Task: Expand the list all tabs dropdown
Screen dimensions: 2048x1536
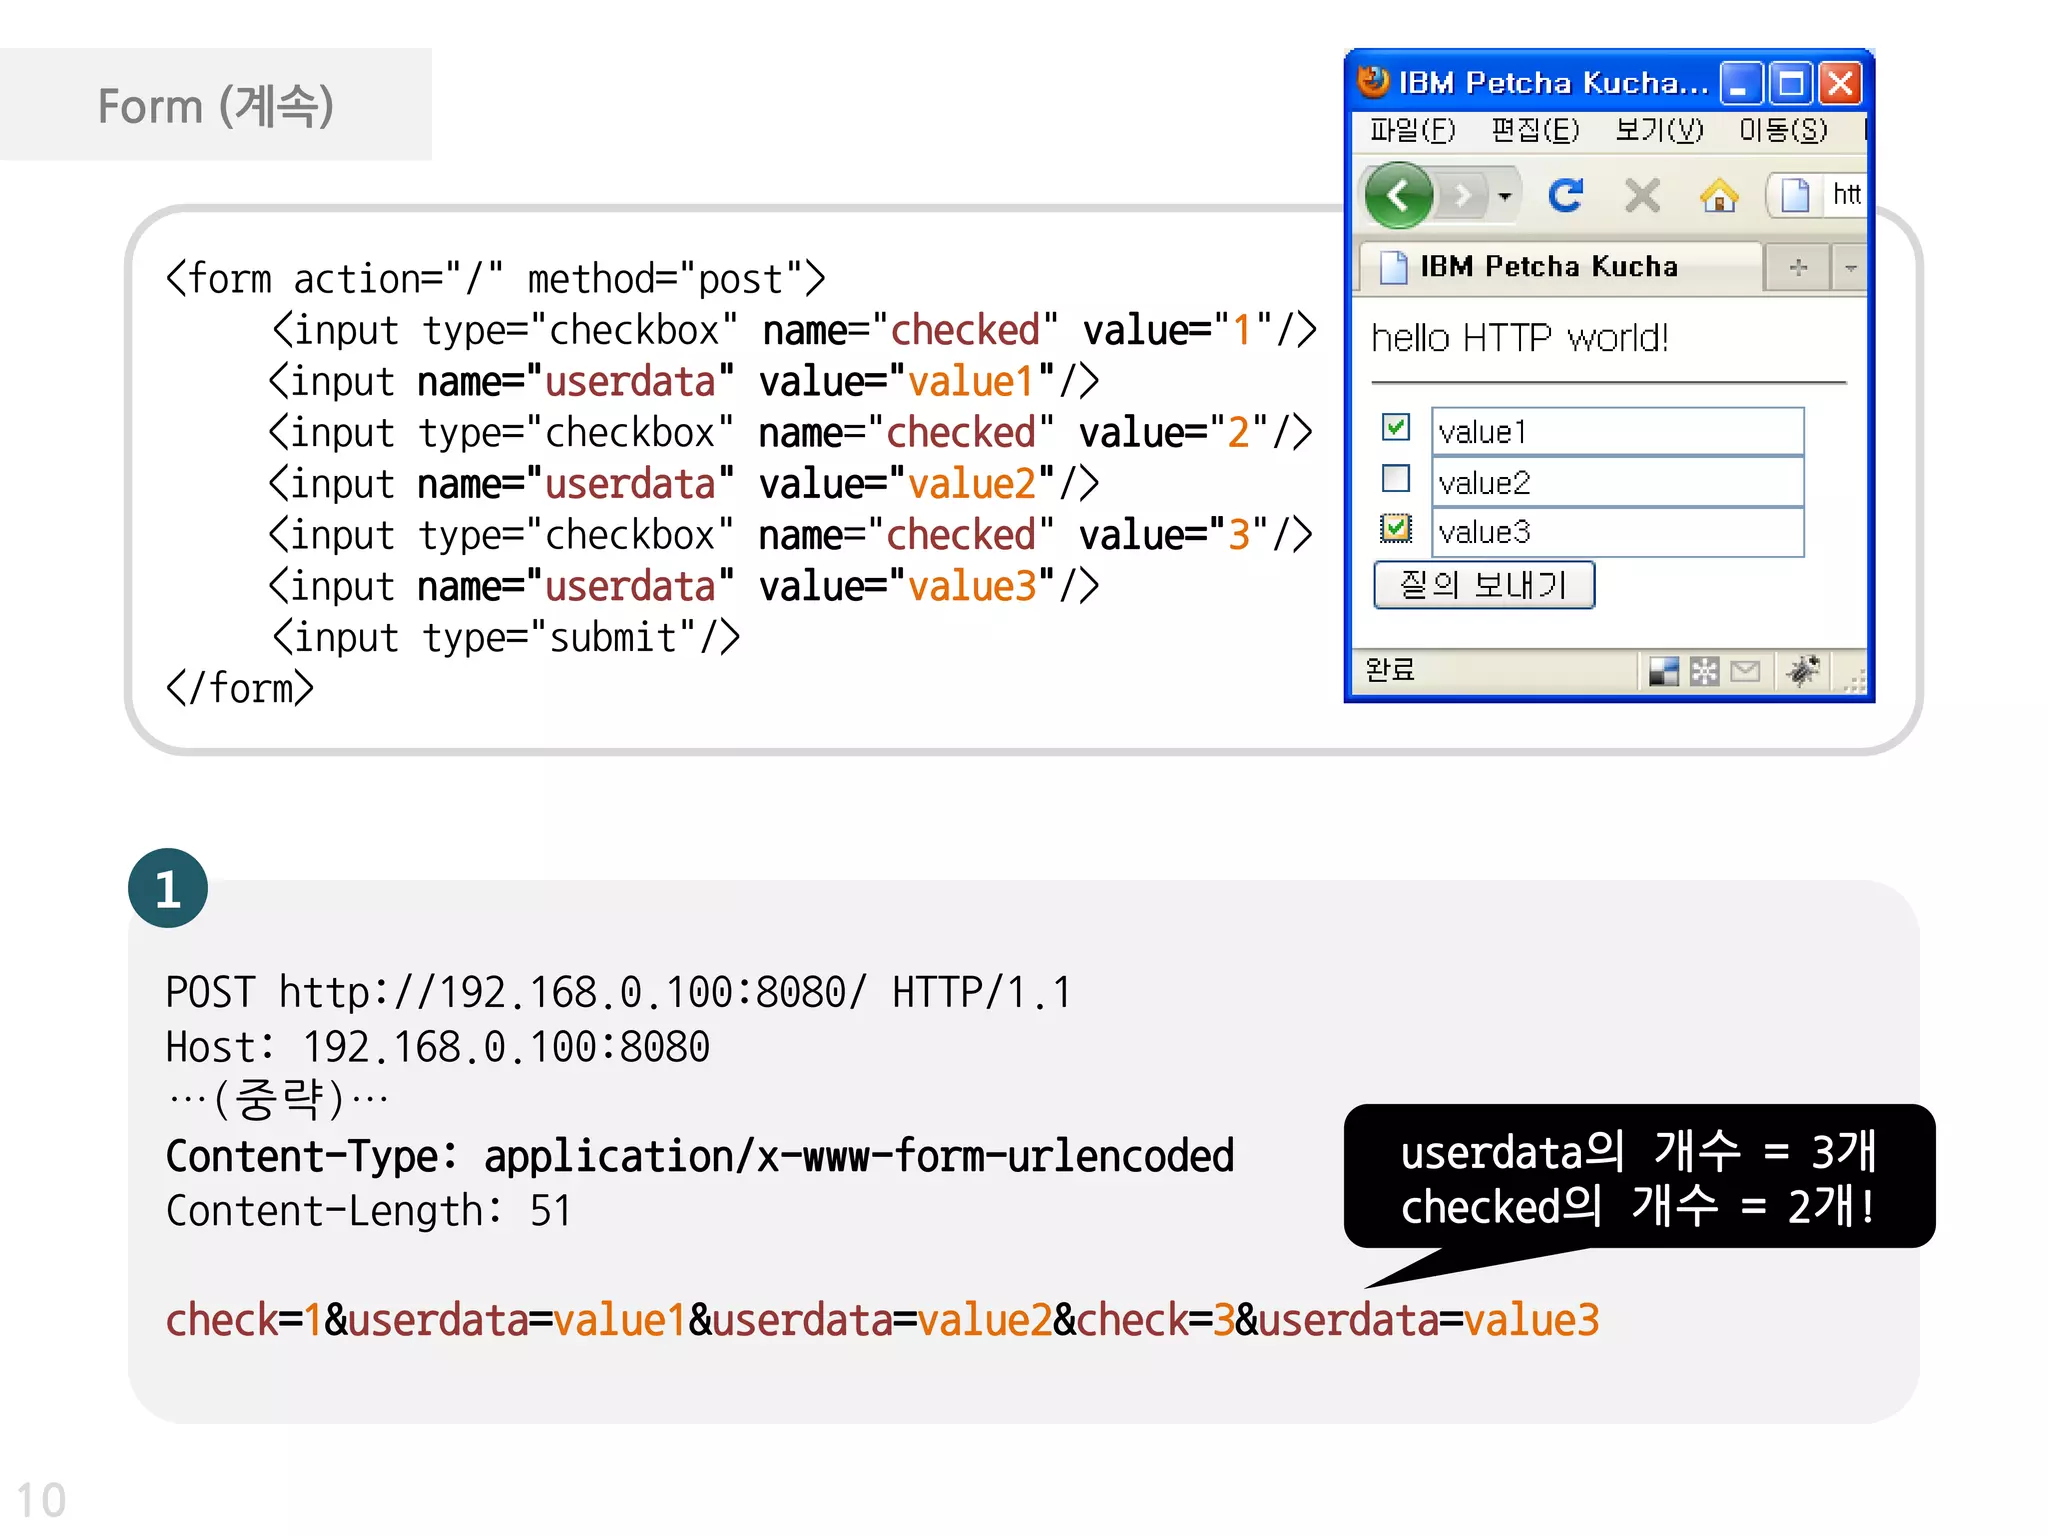Action: coord(1850,267)
